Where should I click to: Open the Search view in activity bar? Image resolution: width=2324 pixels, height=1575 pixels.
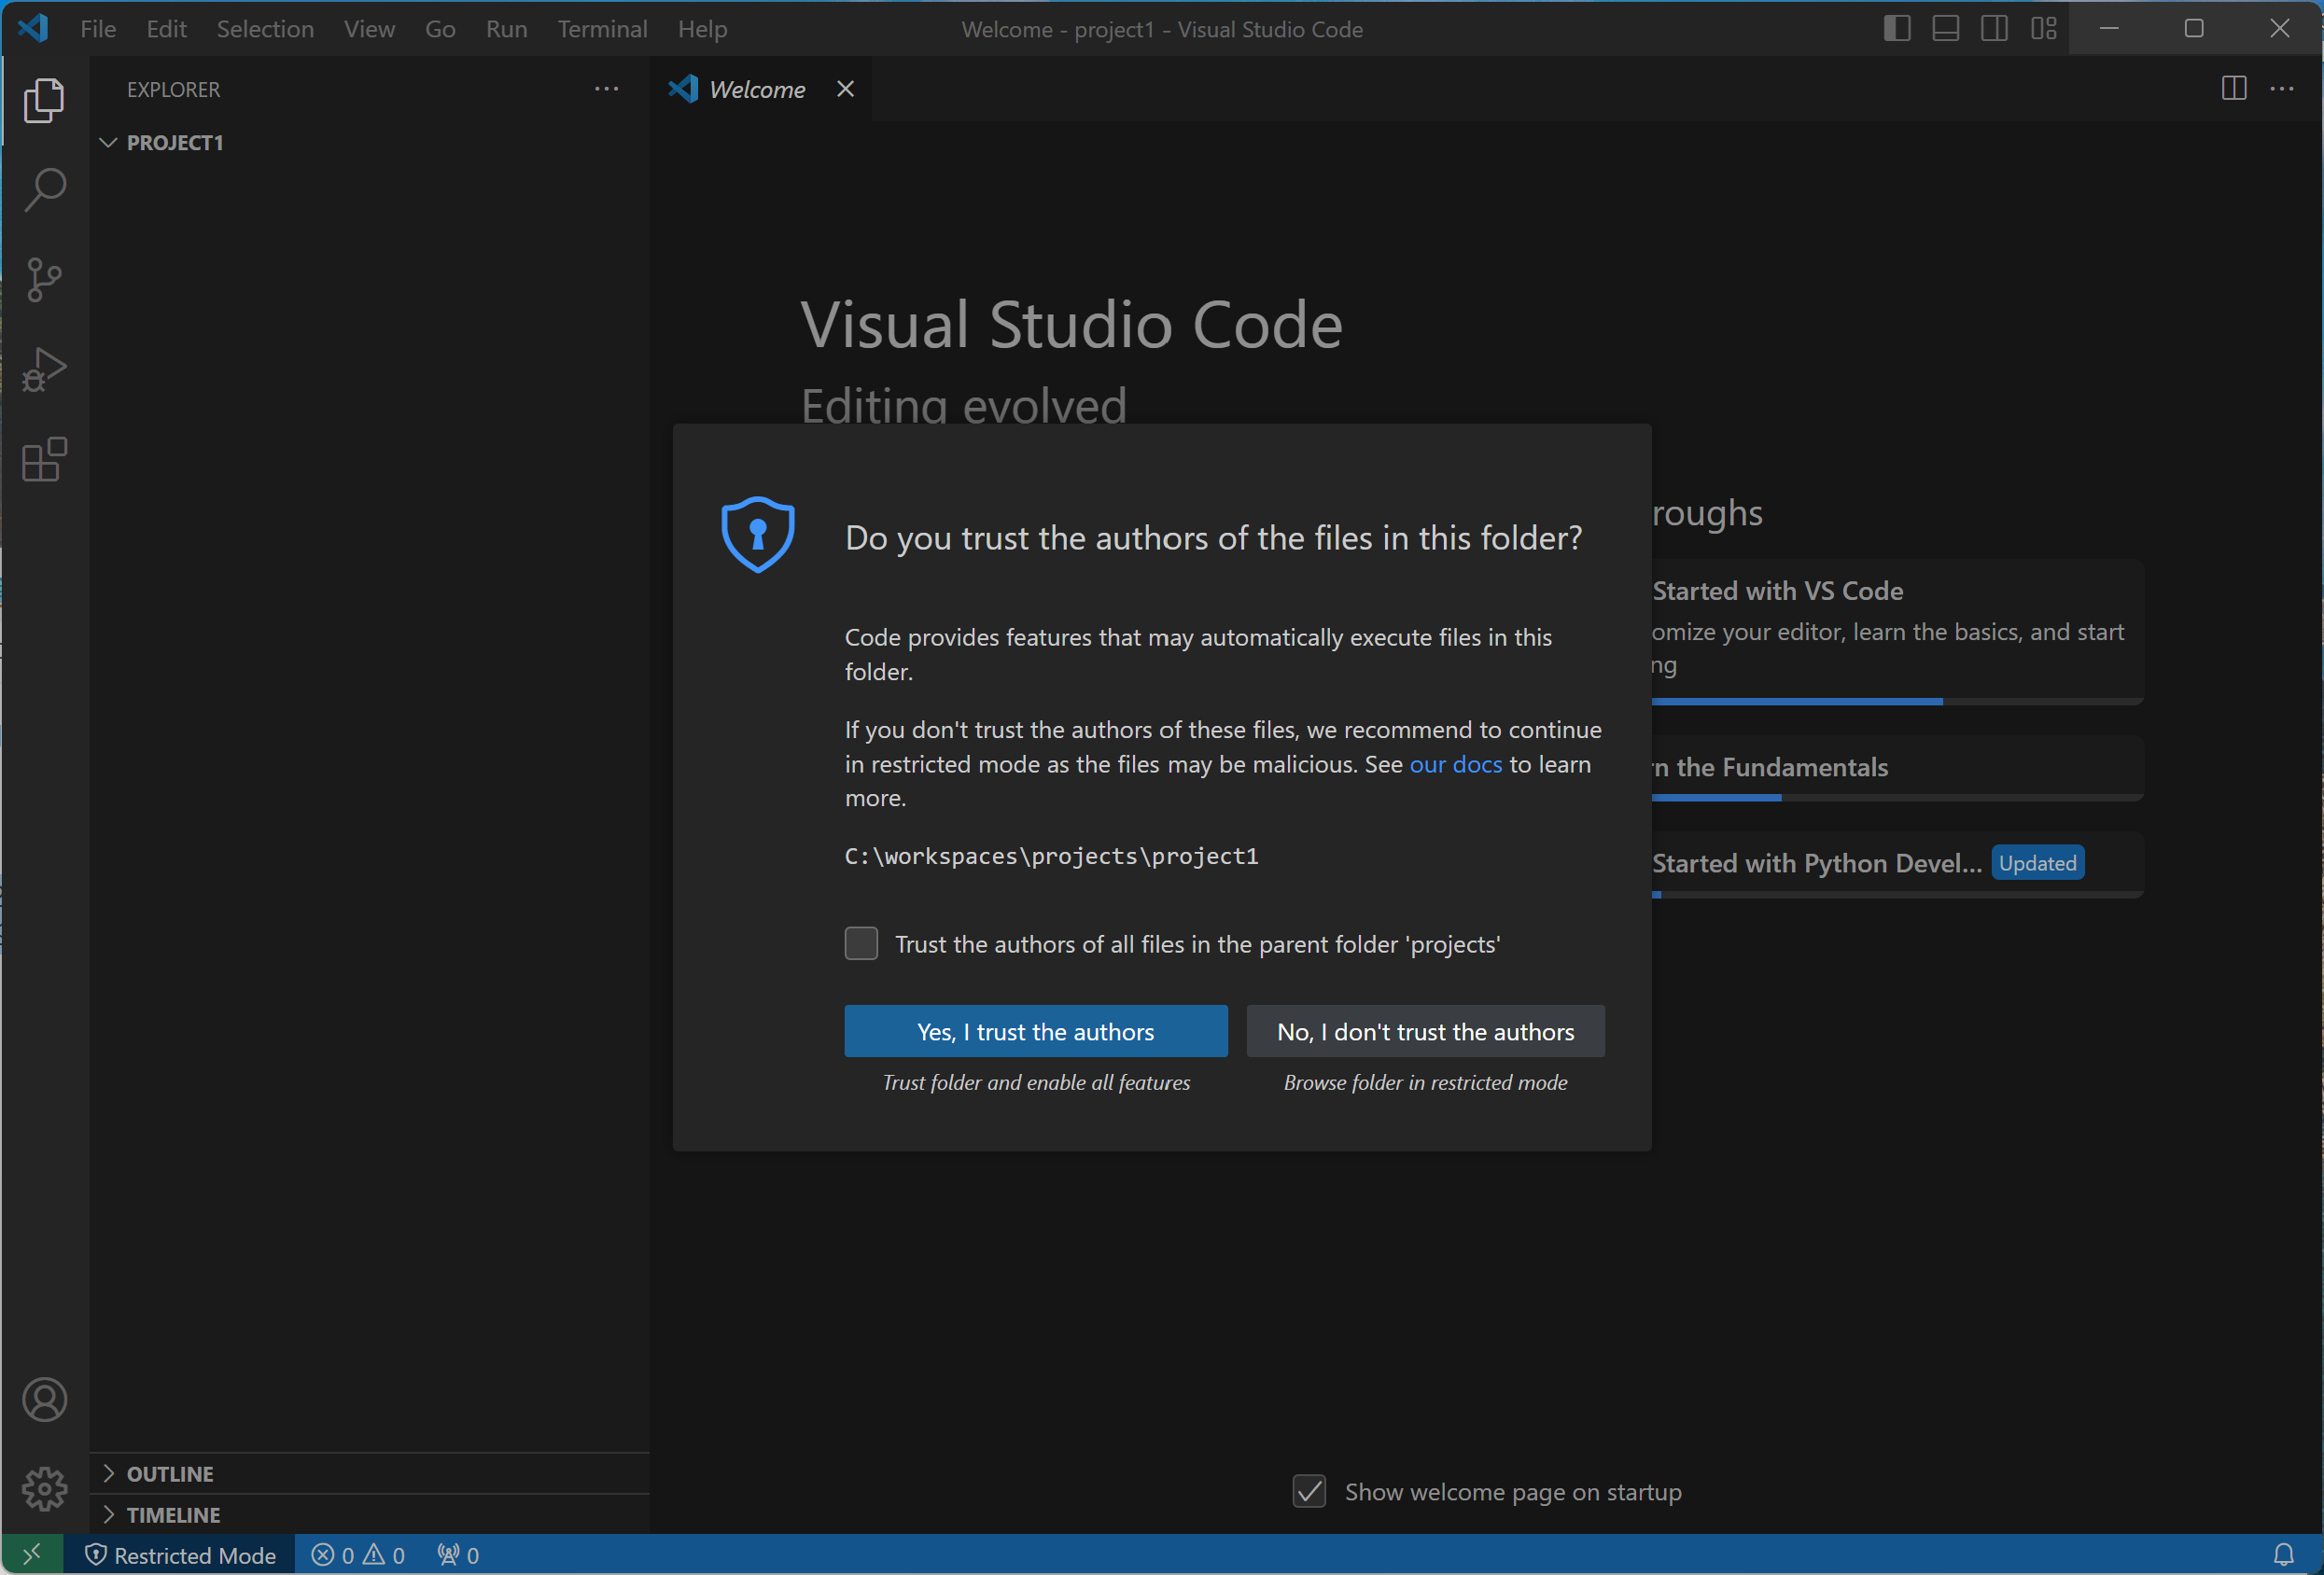tap(44, 189)
